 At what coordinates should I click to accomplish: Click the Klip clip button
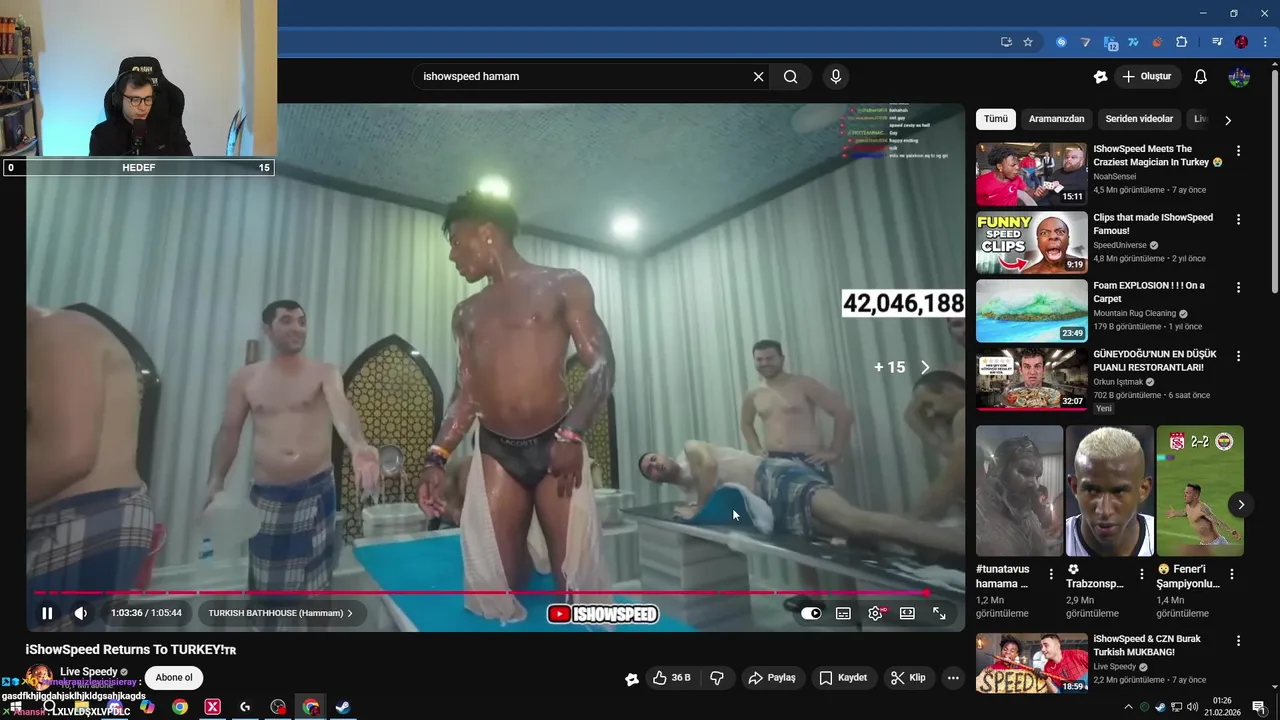coord(908,678)
